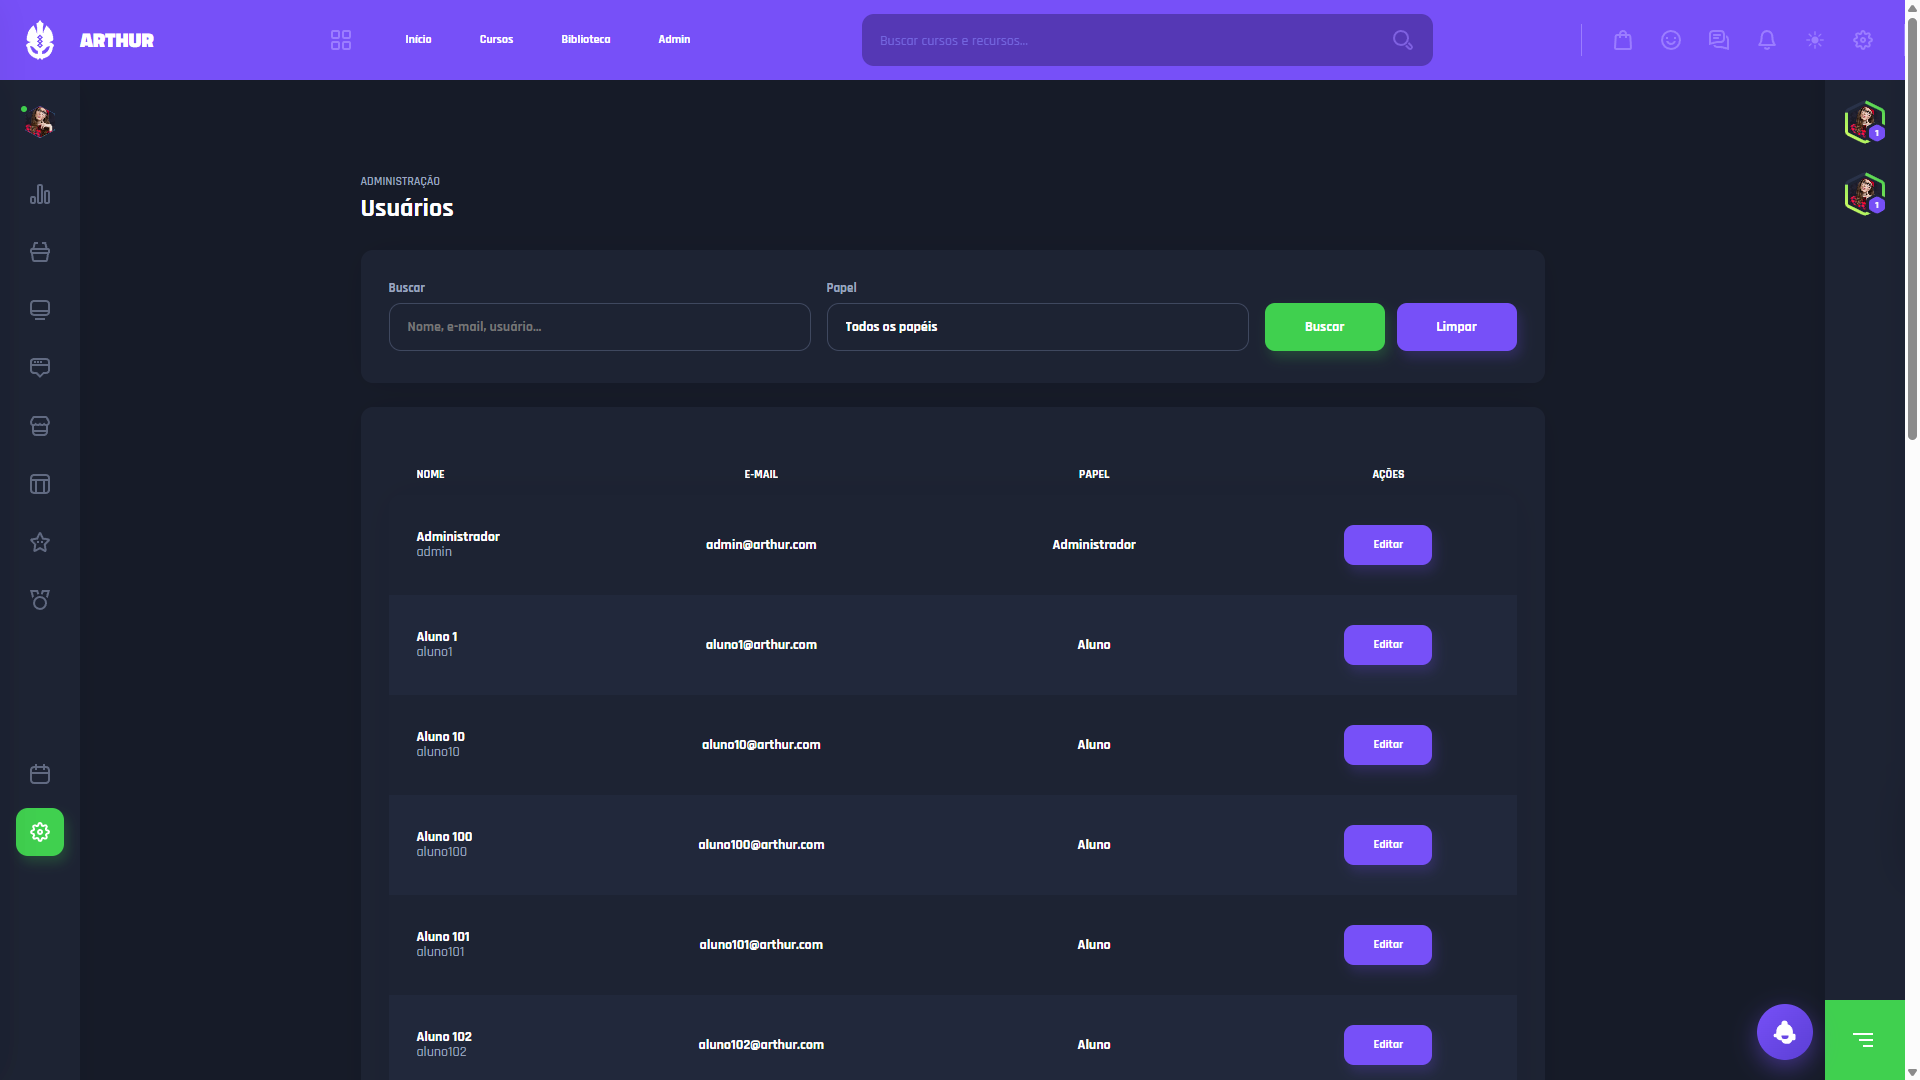Click the second hexagon avatar on right

(x=1865, y=194)
